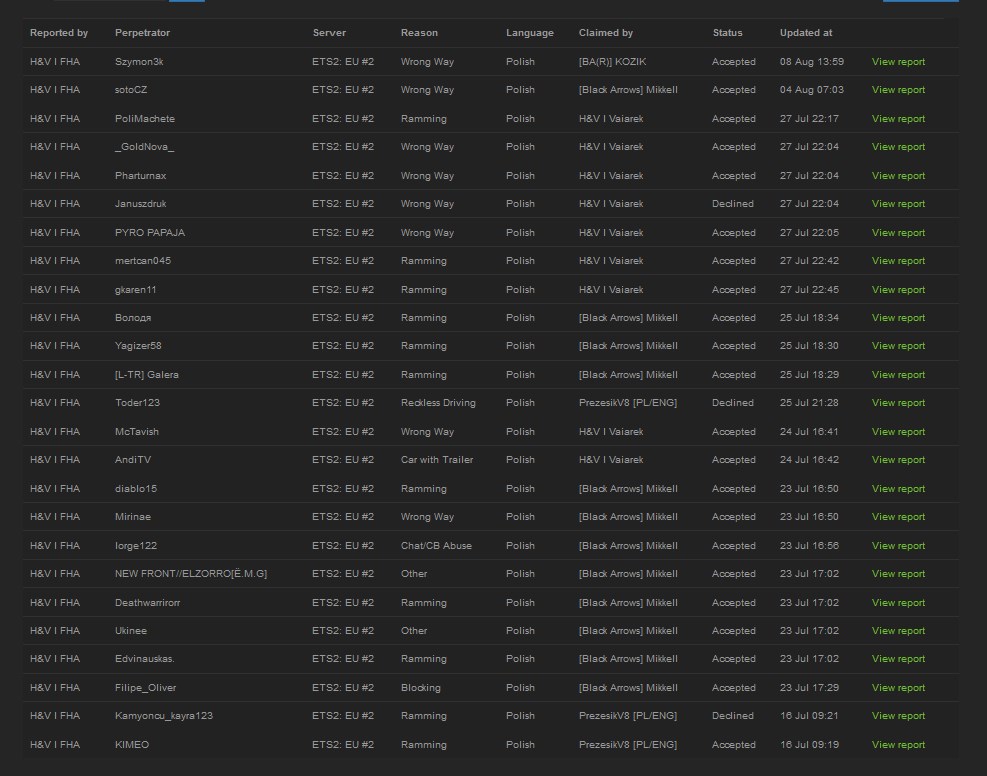View the declined Januszdruk report
987x776 pixels.
(898, 204)
